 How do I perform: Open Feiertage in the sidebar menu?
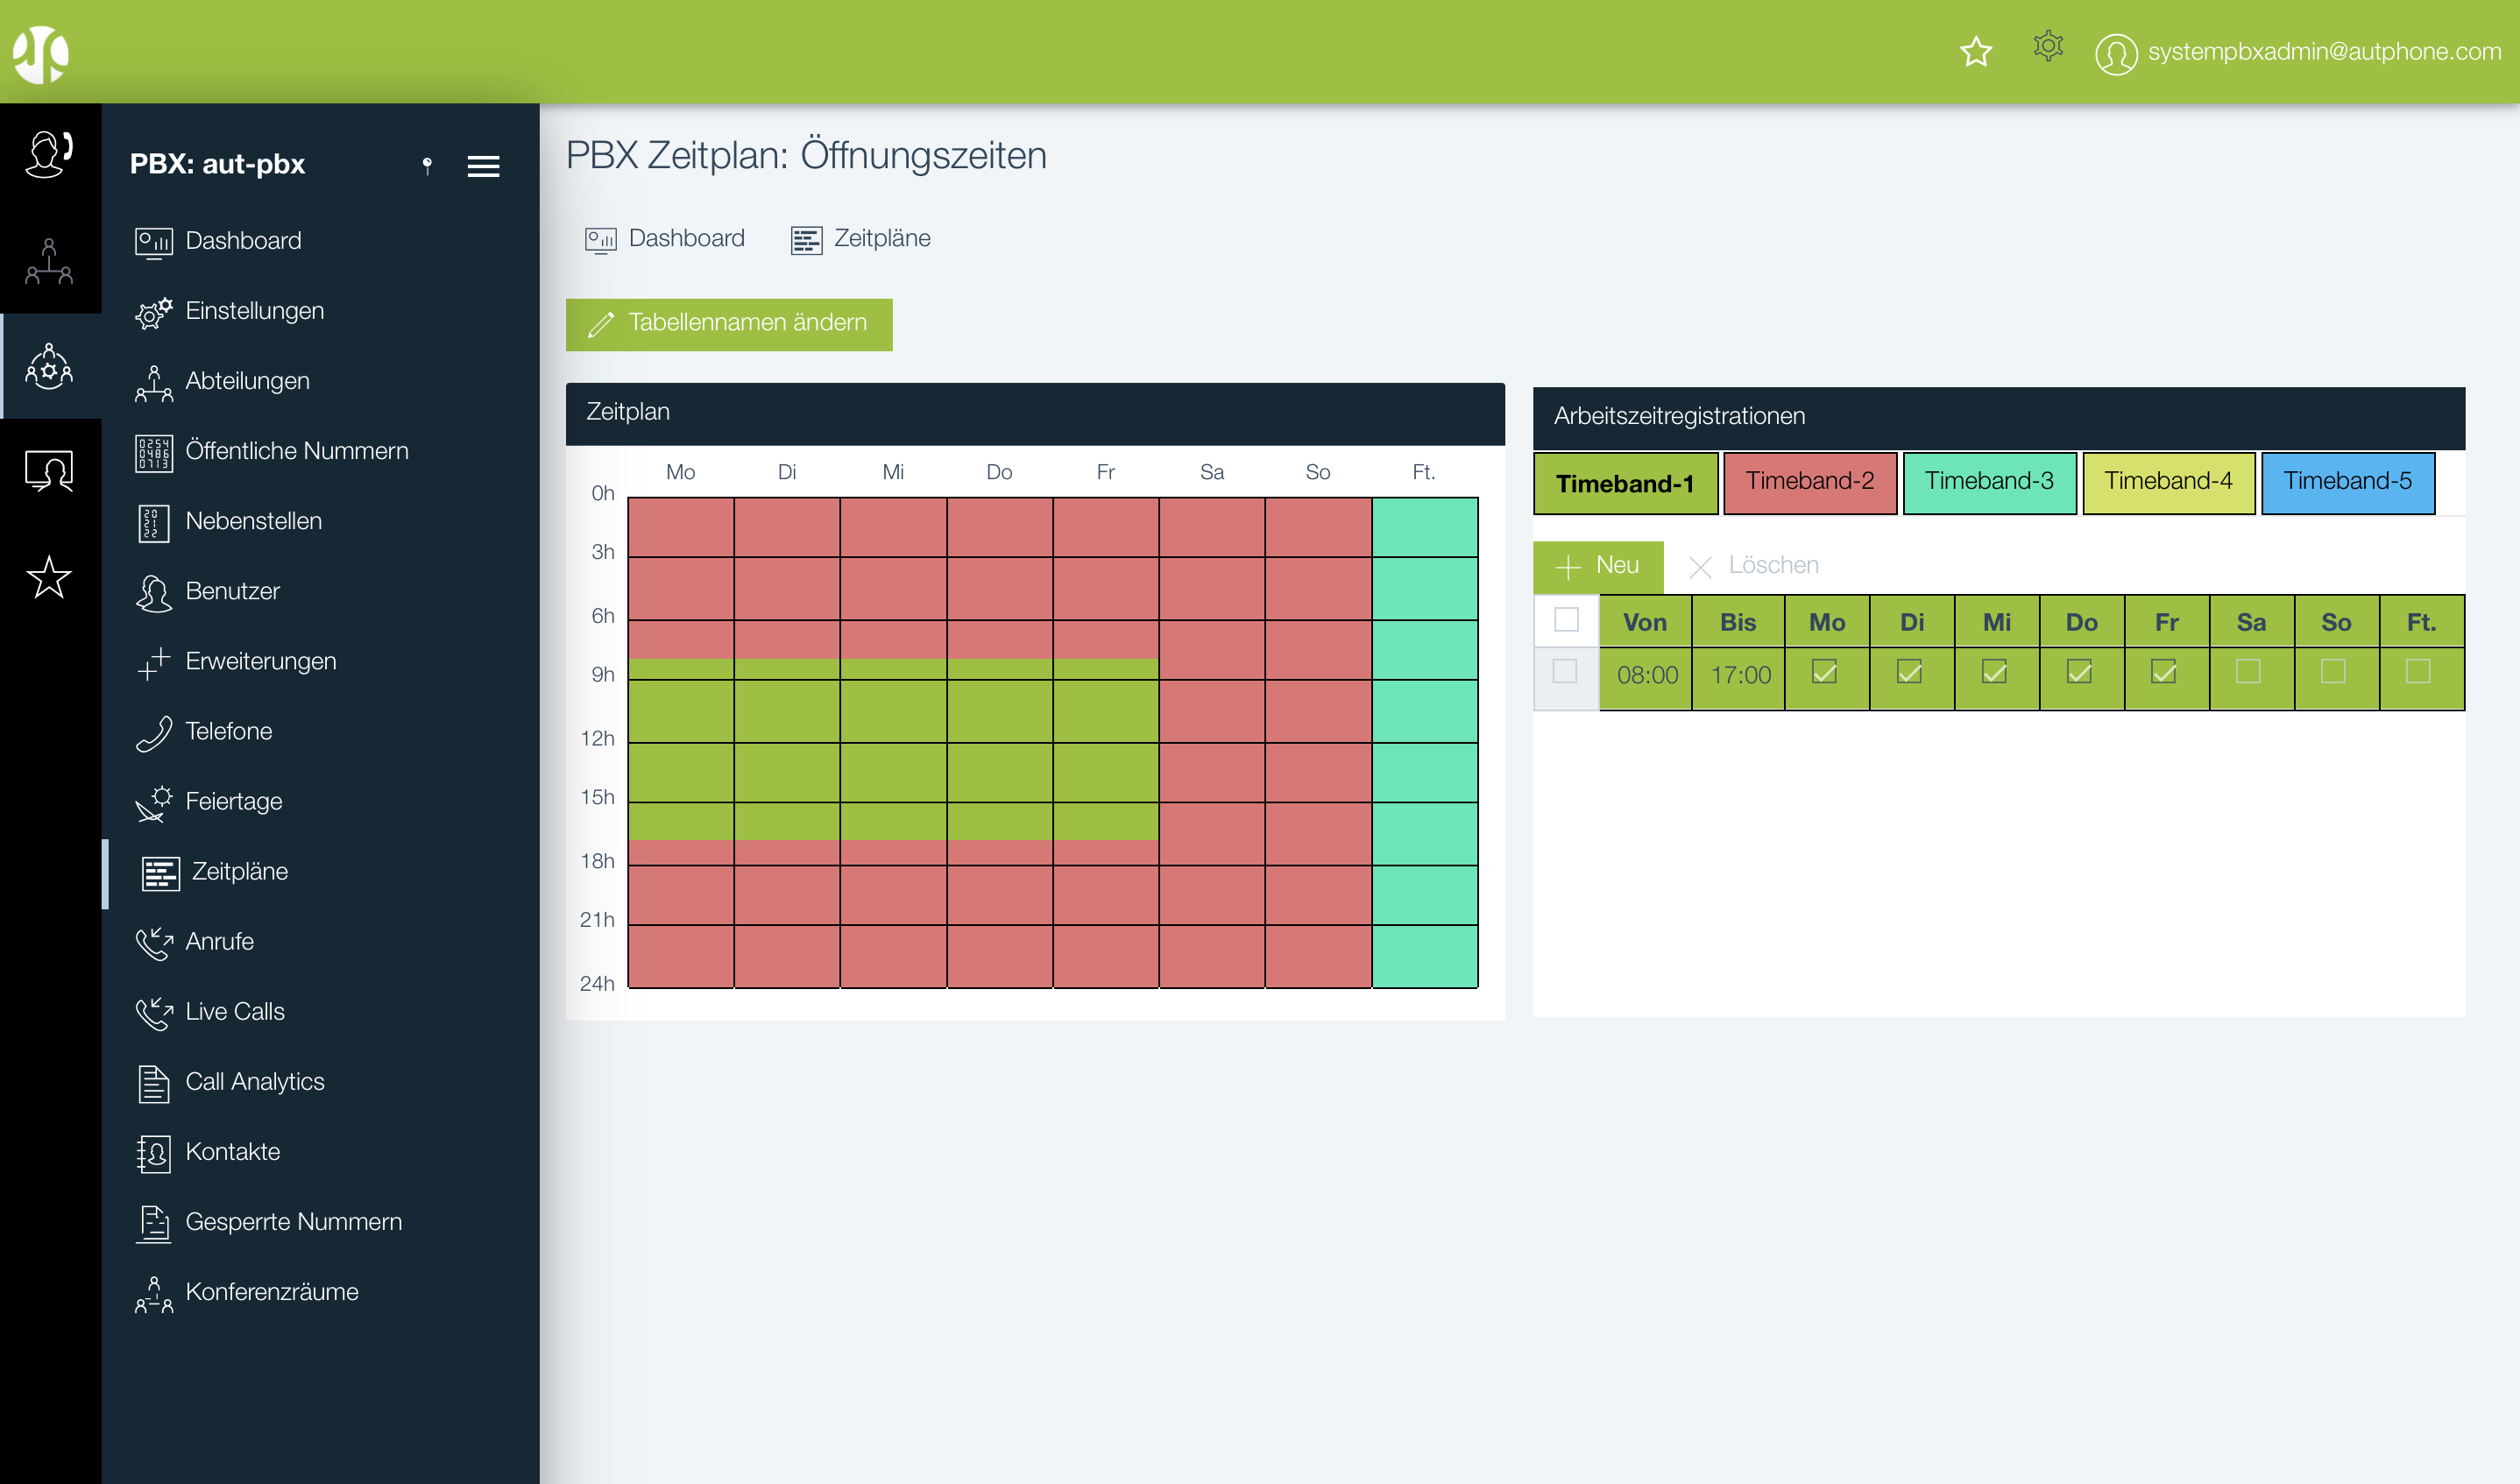point(233,801)
